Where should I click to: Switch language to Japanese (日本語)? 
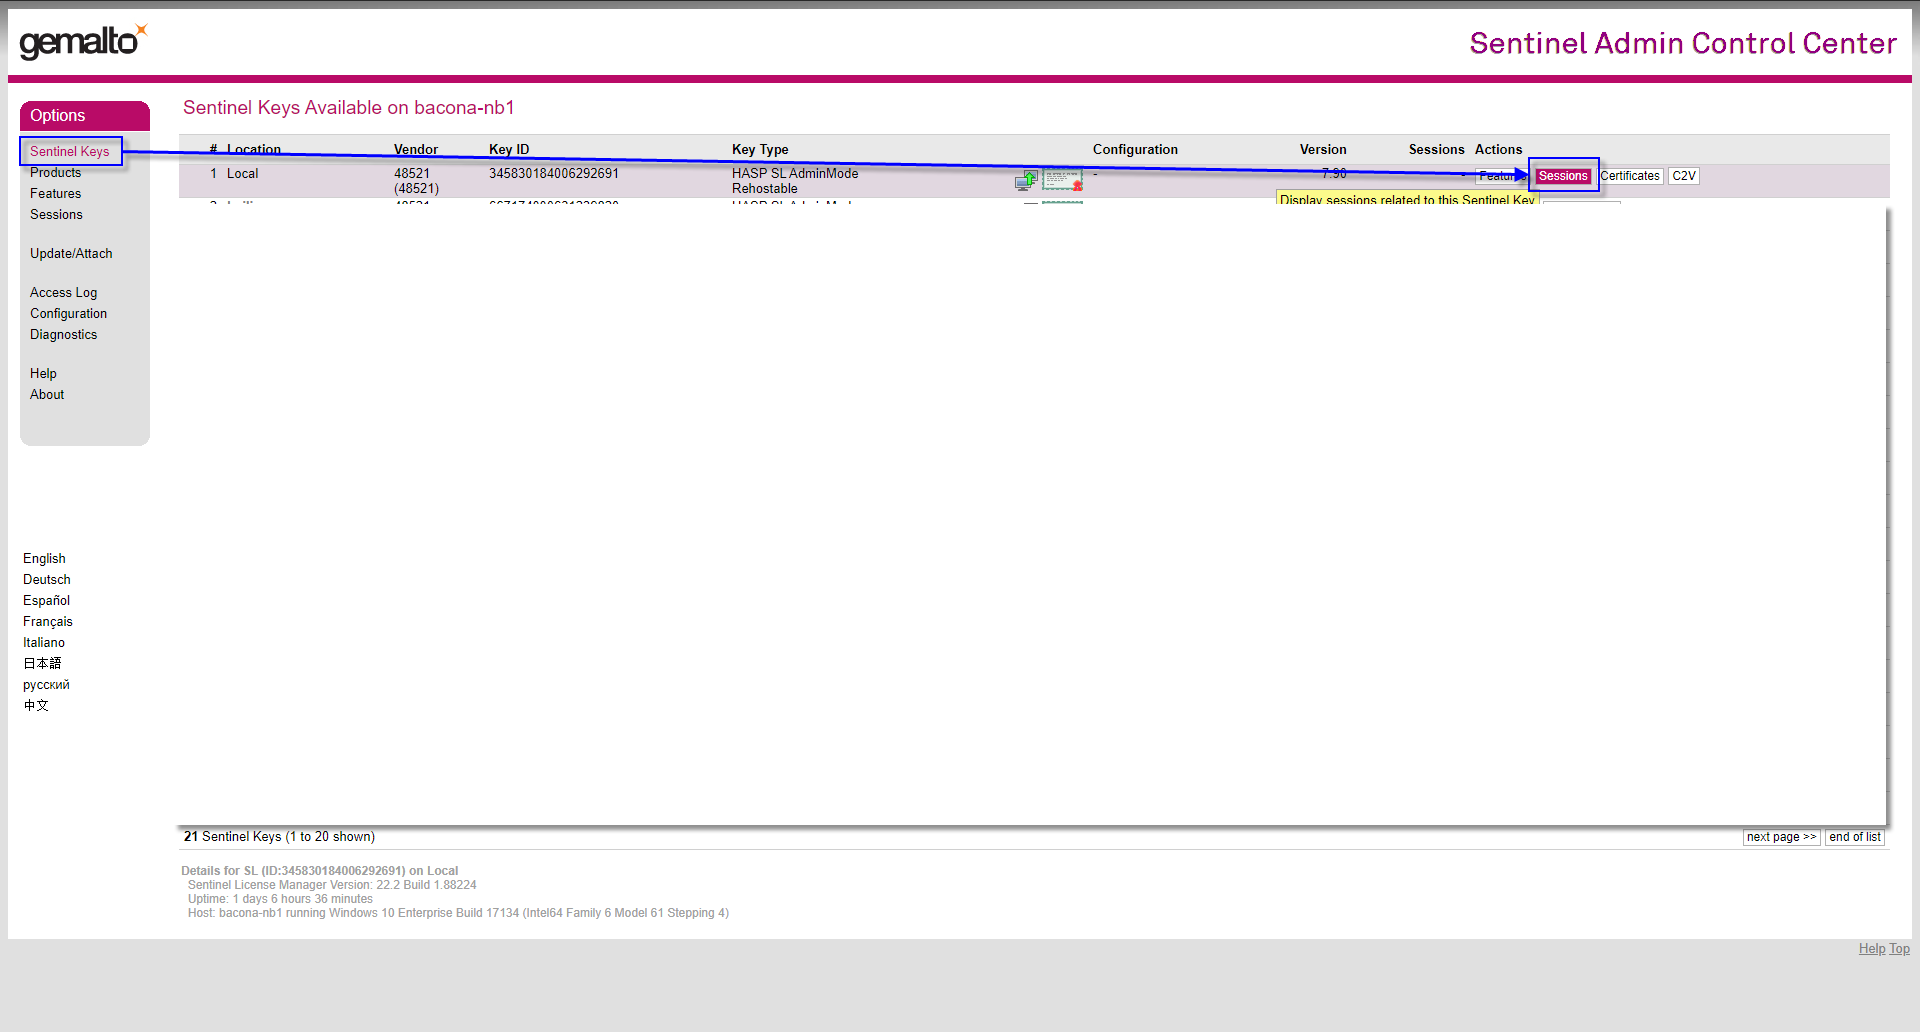[x=42, y=664]
